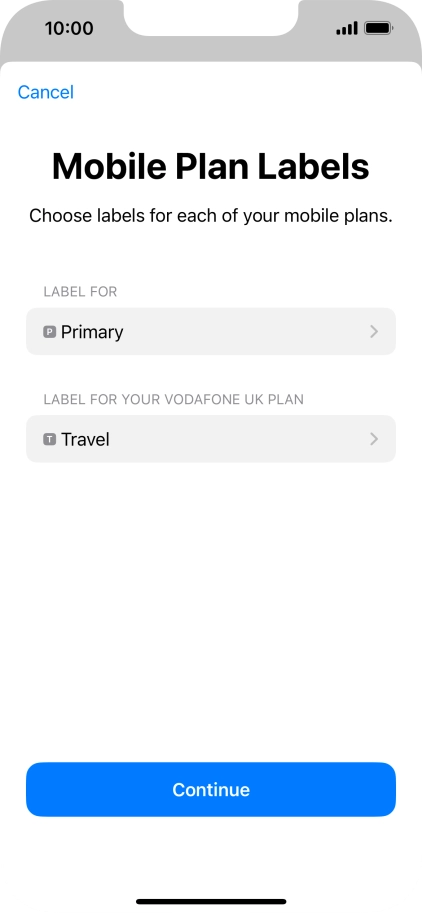
Task: Select the Primary label text
Action: [x=92, y=332]
